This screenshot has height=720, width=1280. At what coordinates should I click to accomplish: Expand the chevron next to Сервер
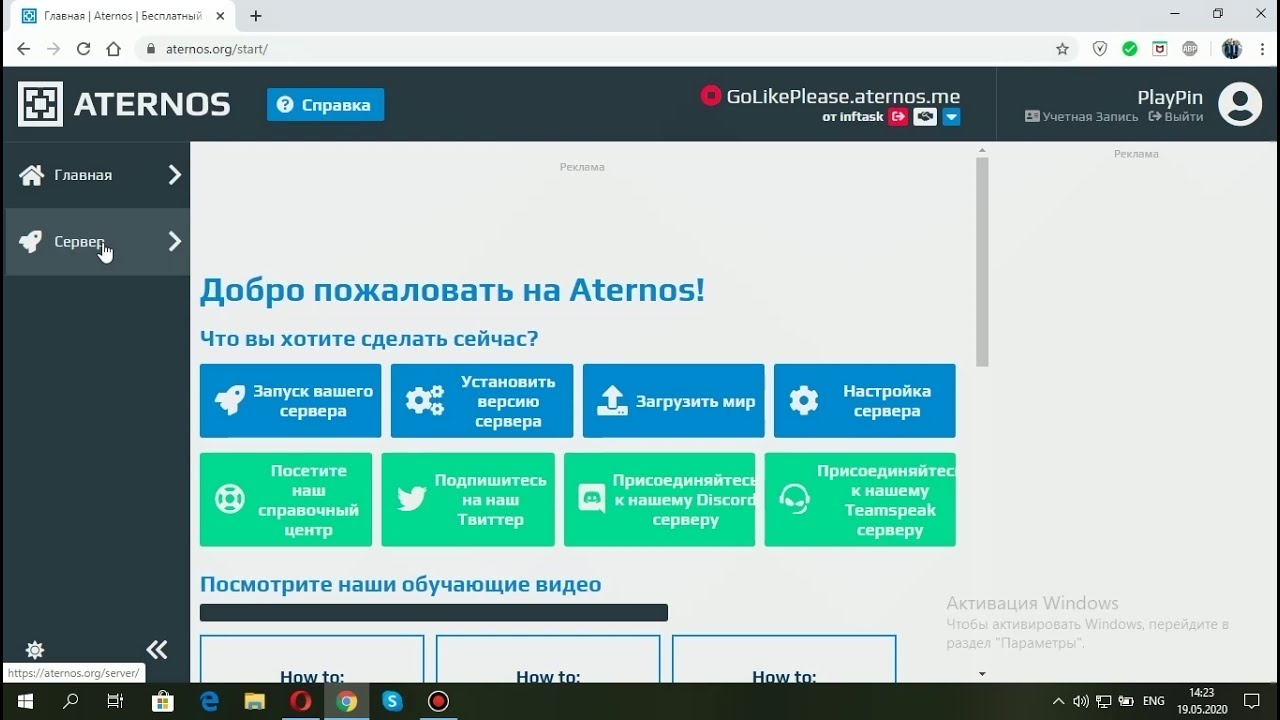click(x=175, y=241)
